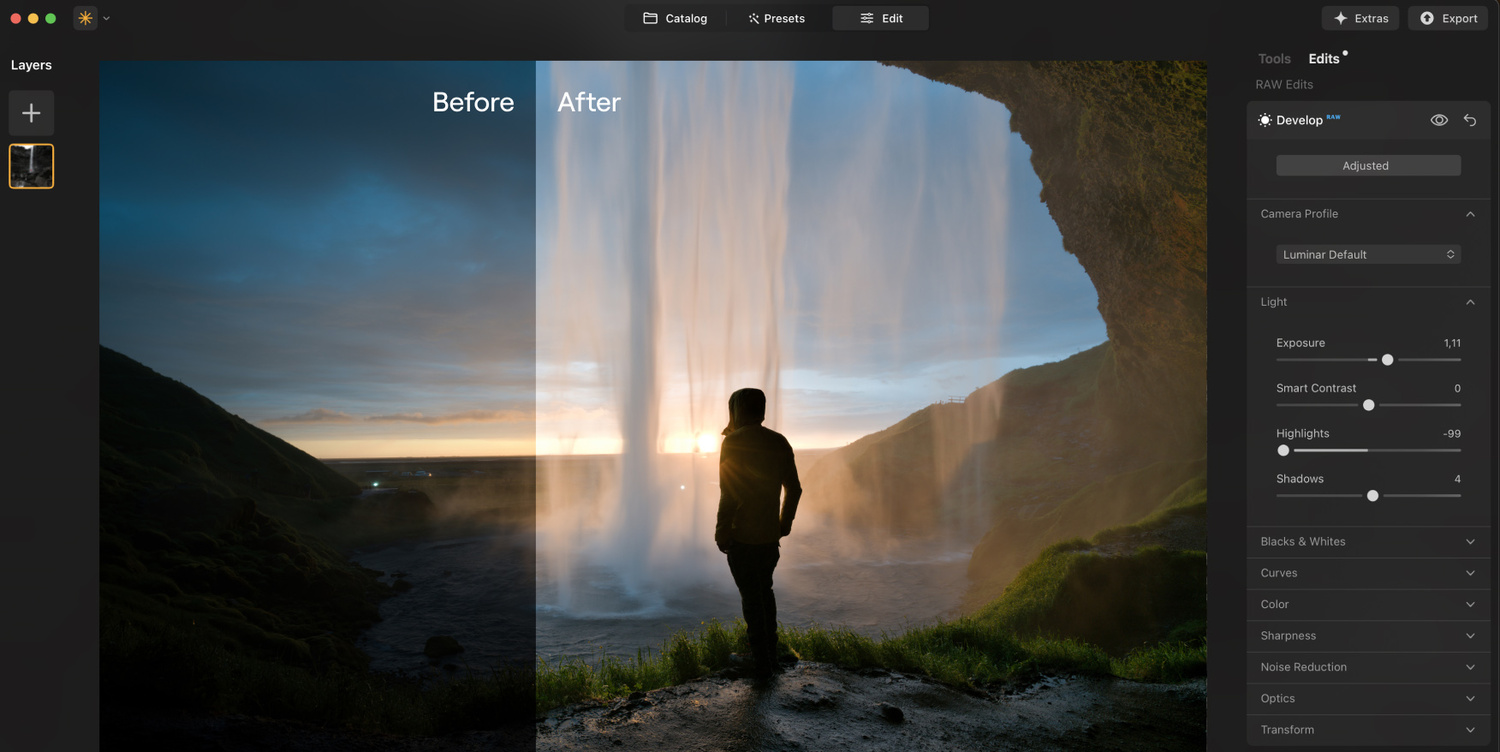
Task: Expand the Blacks & Whites section
Action: (x=1470, y=542)
